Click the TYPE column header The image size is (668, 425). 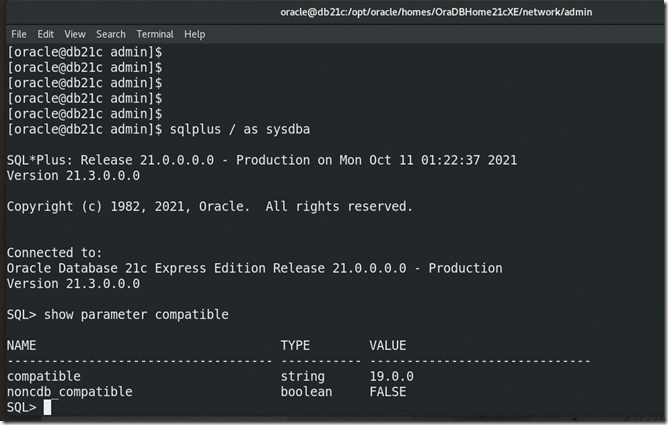(297, 345)
